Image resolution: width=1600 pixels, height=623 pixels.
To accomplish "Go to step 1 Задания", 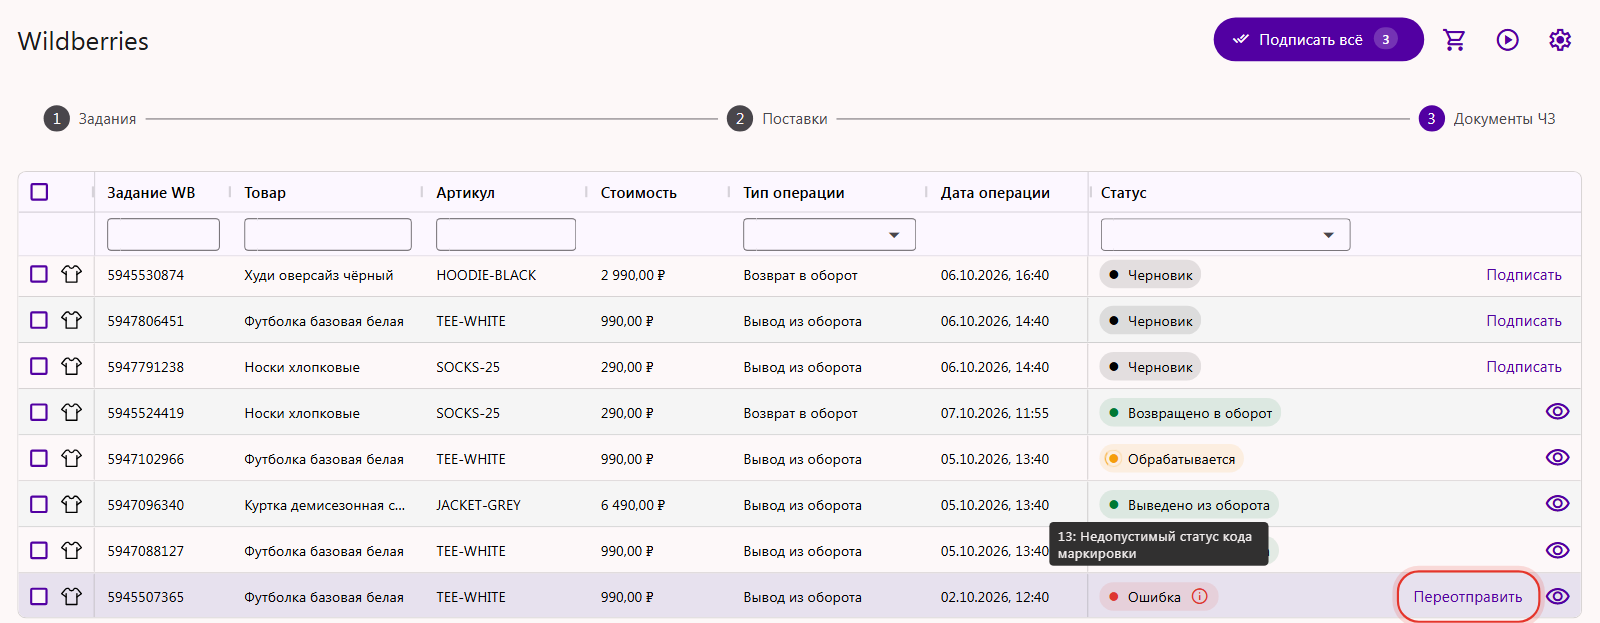I will [x=90, y=119].
